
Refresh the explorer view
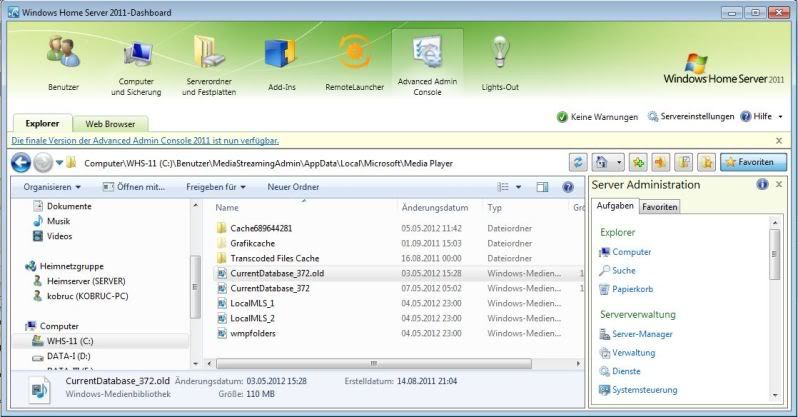click(x=578, y=162)
